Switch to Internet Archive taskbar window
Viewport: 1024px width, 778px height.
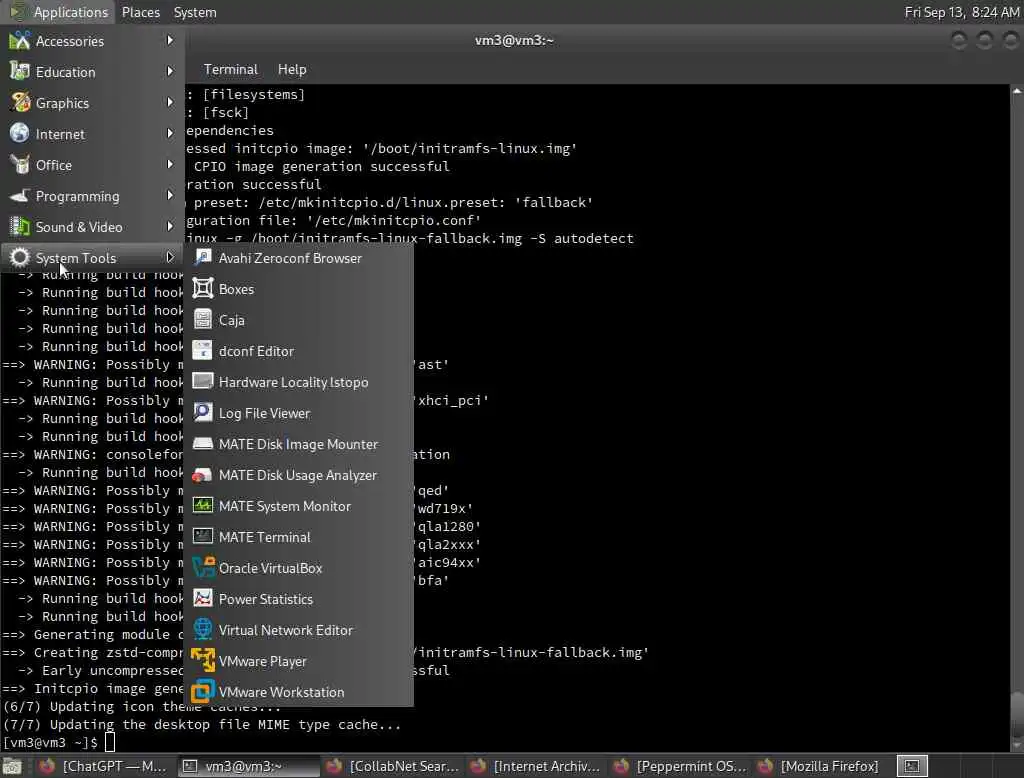[537, 766]
